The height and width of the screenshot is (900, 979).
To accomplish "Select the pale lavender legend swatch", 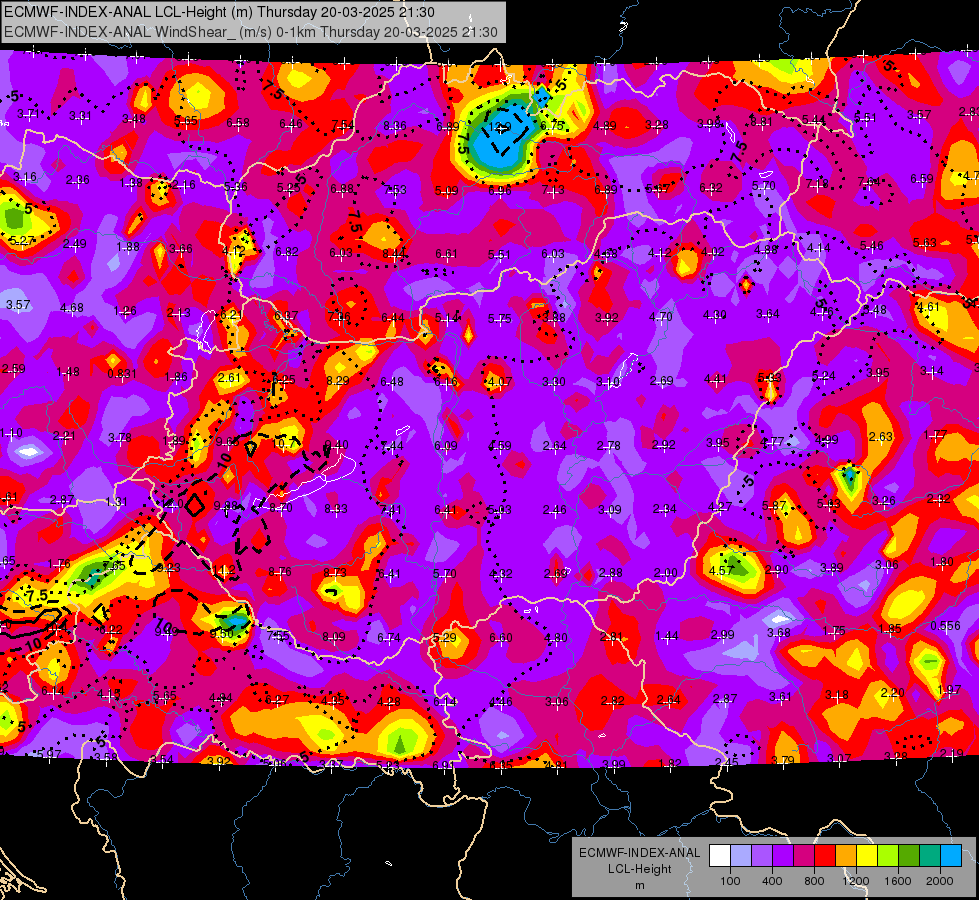I will coord(741,856).
